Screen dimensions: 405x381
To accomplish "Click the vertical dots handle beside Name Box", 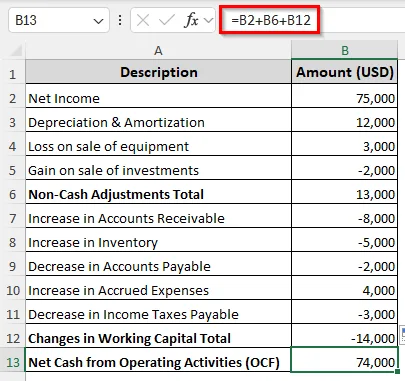I will 120,20.
